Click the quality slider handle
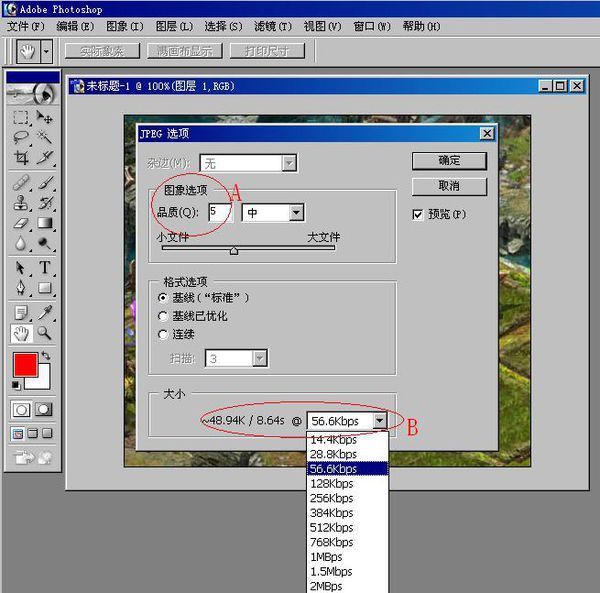Viewport: 600px width, 593px height. 234,251
